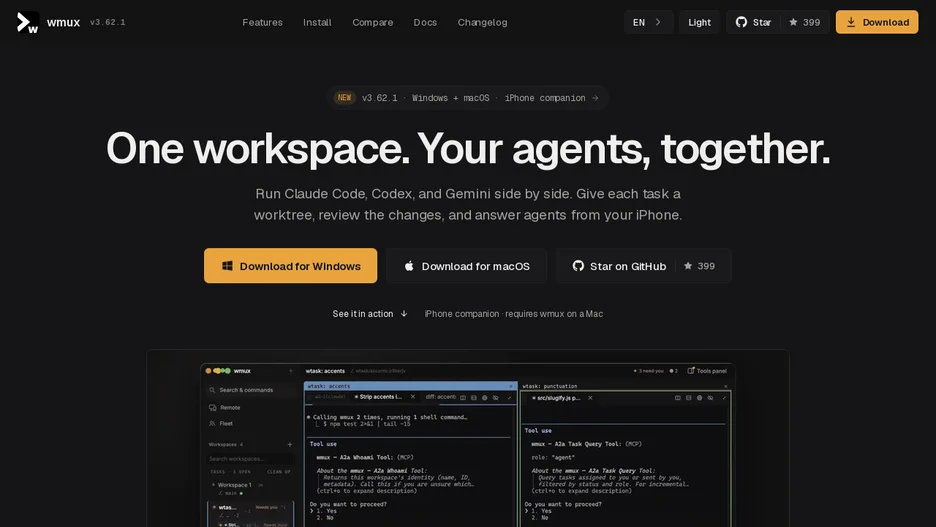This screenshot has width=936, height=527.
Task: Click Download for macOS button
Action: pos(466,266)
